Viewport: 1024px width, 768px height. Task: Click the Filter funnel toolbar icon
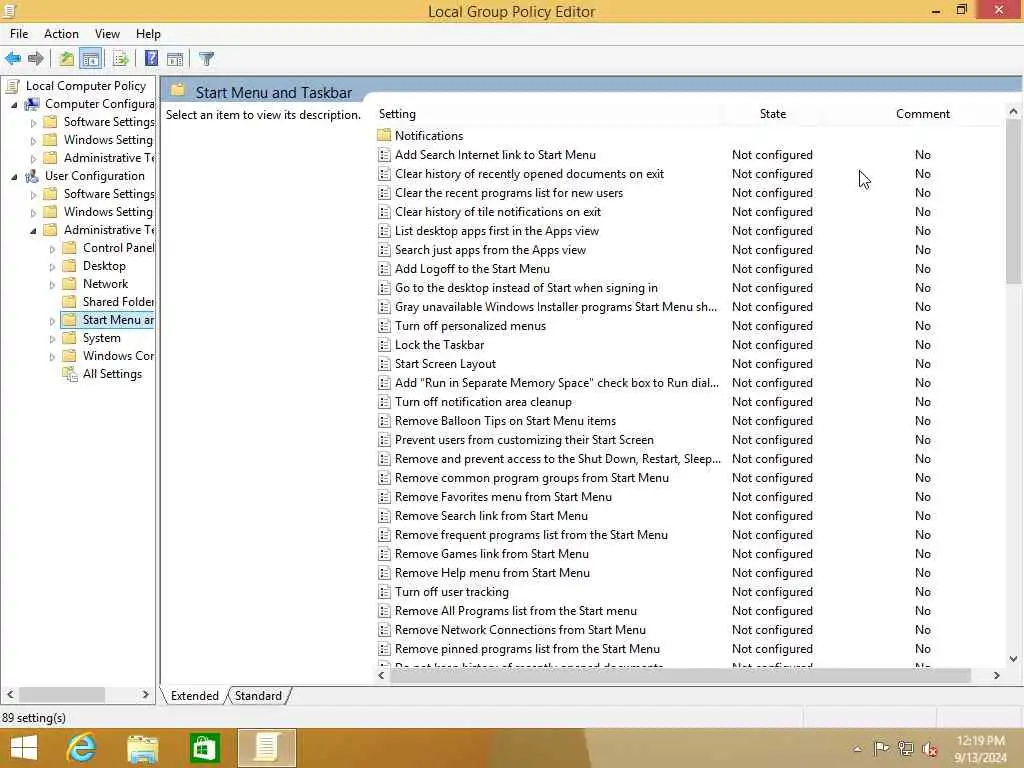coord(206,59)
